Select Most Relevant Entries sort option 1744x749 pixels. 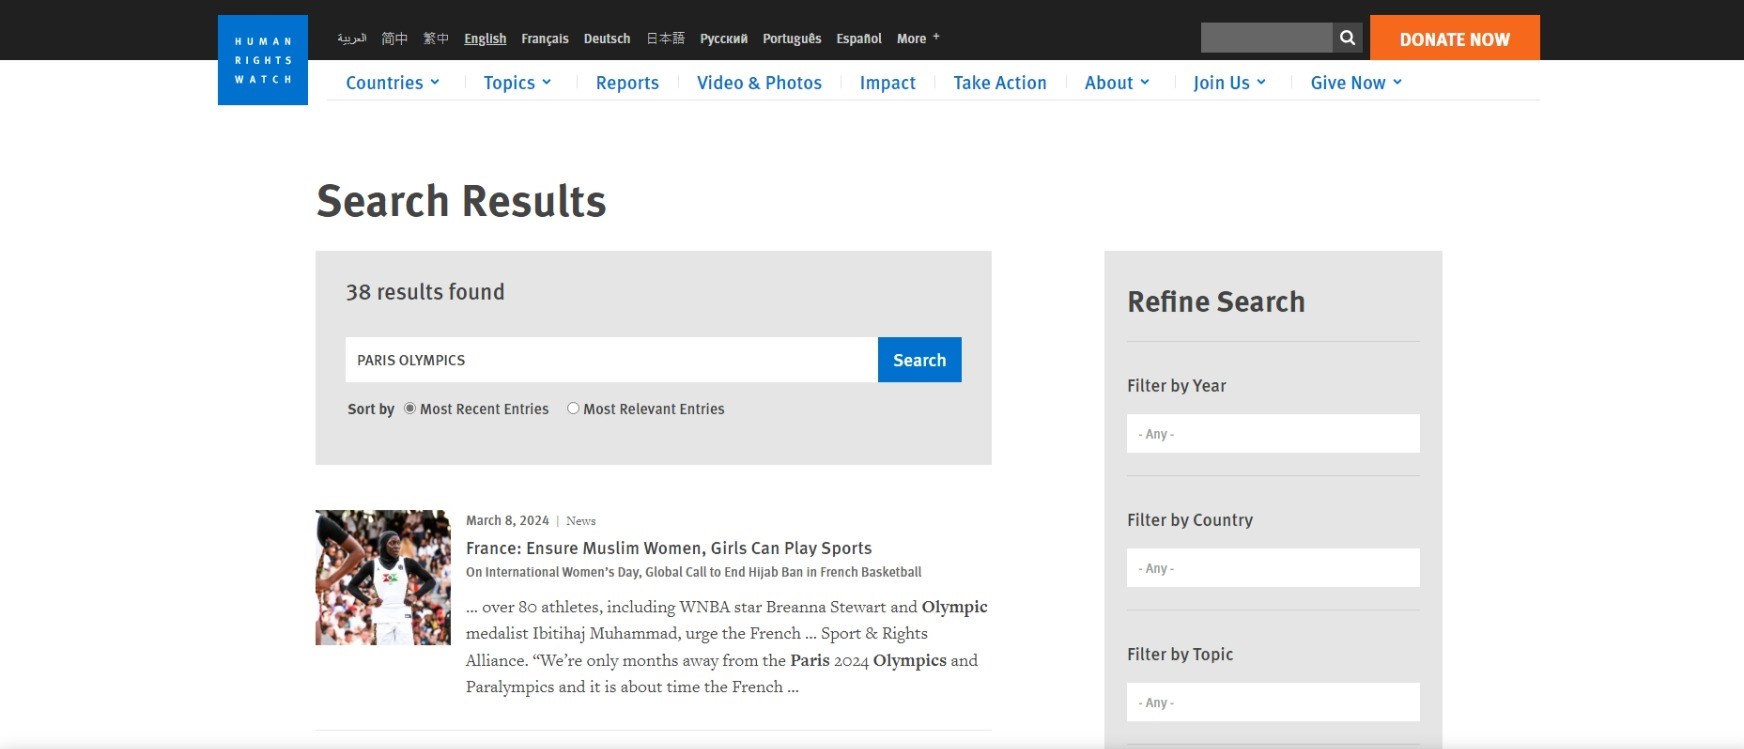(x=573, y=408)
